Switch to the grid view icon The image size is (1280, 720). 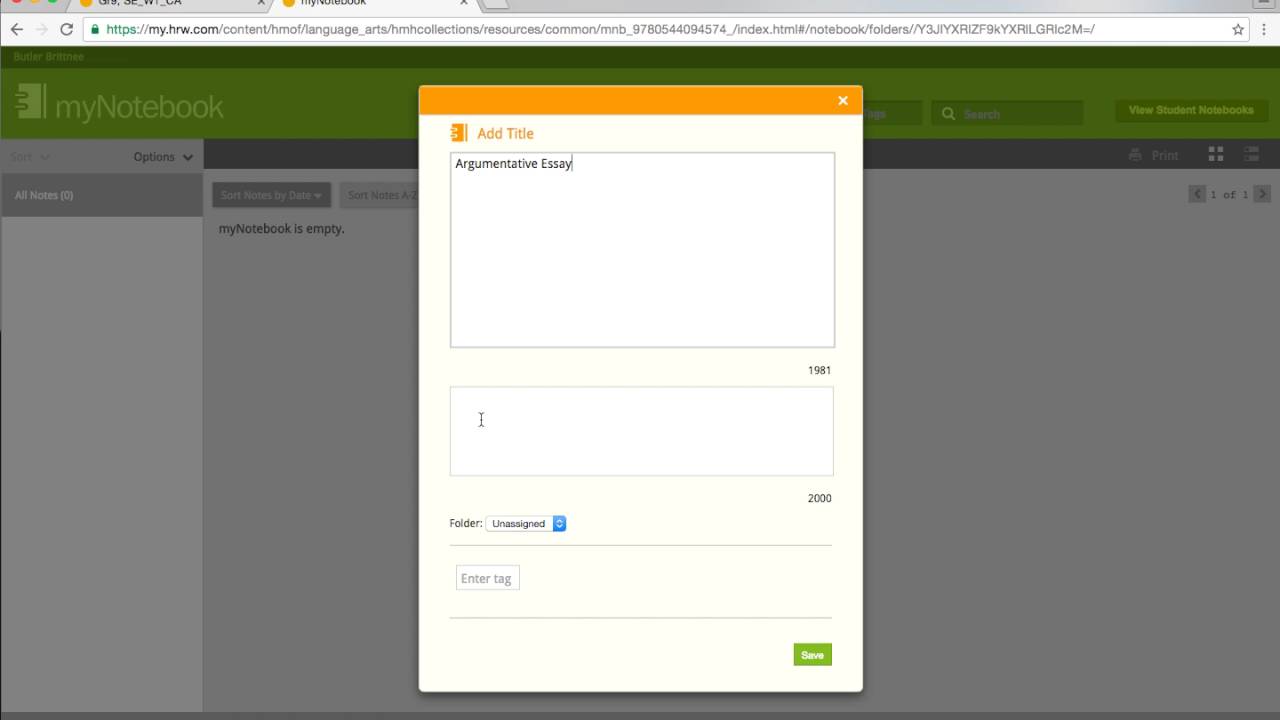[1216, 154]
